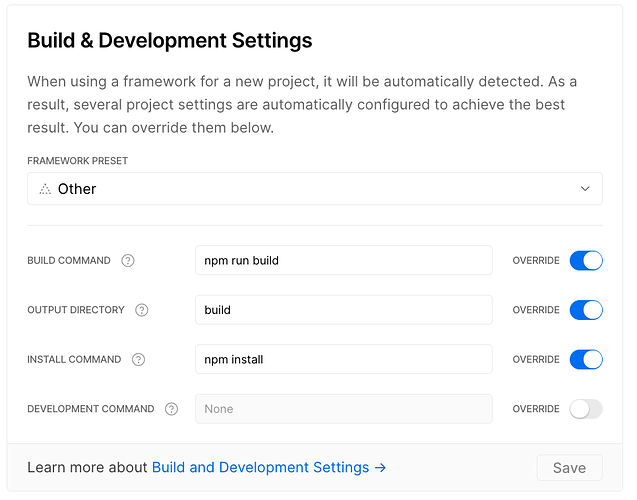Click the 'npm run build' input field
637x500 pixels.
343,261
